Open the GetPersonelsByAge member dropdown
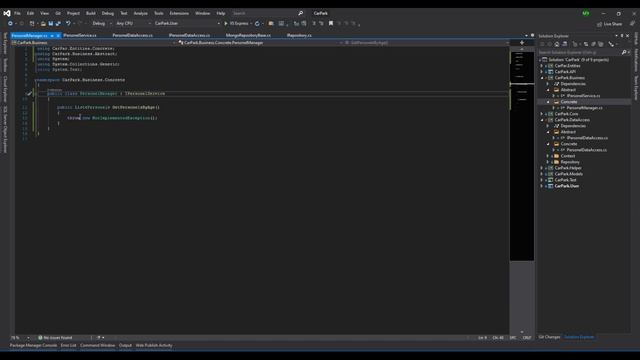Screen dimensions: 640x360 [427, 42]
